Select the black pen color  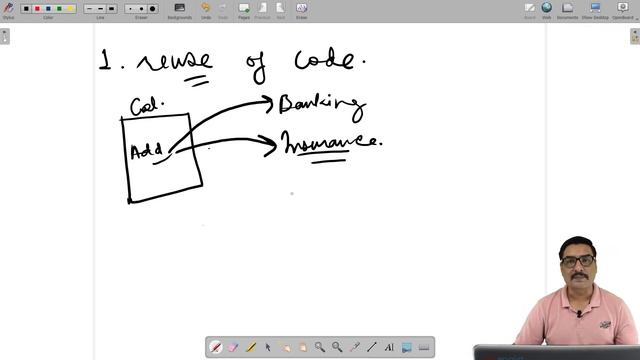tap(26, 9)
